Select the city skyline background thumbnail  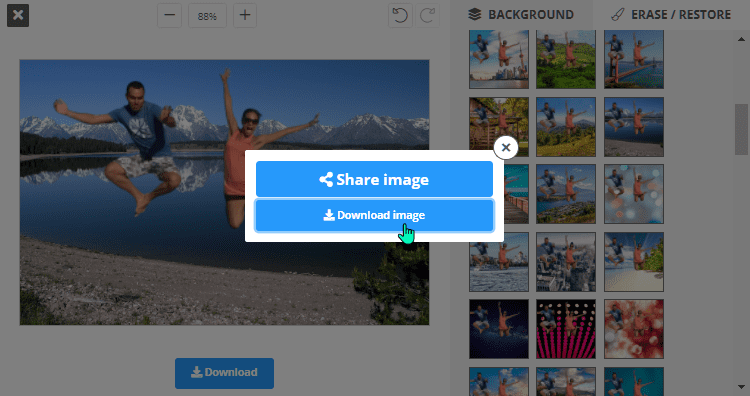(499, 59)
